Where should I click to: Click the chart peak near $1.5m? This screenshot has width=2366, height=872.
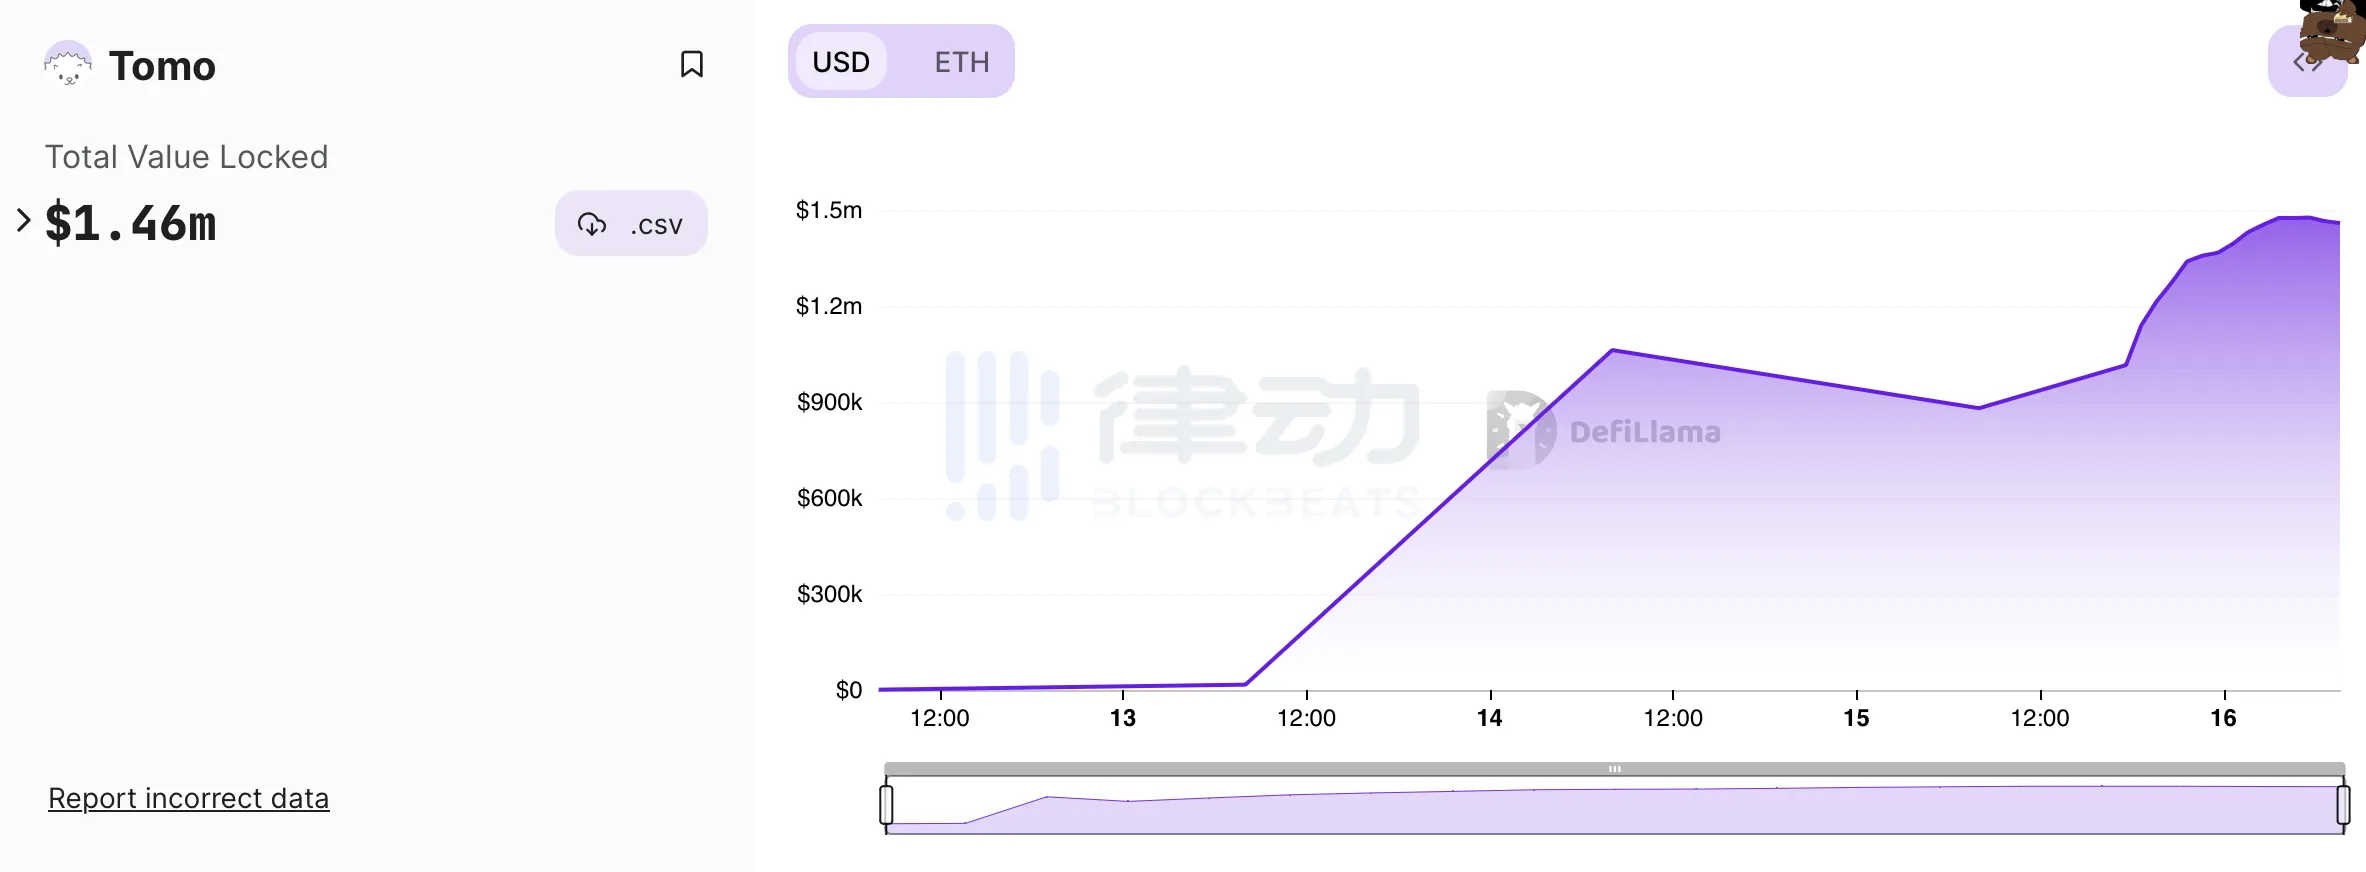coord(2295,217)
